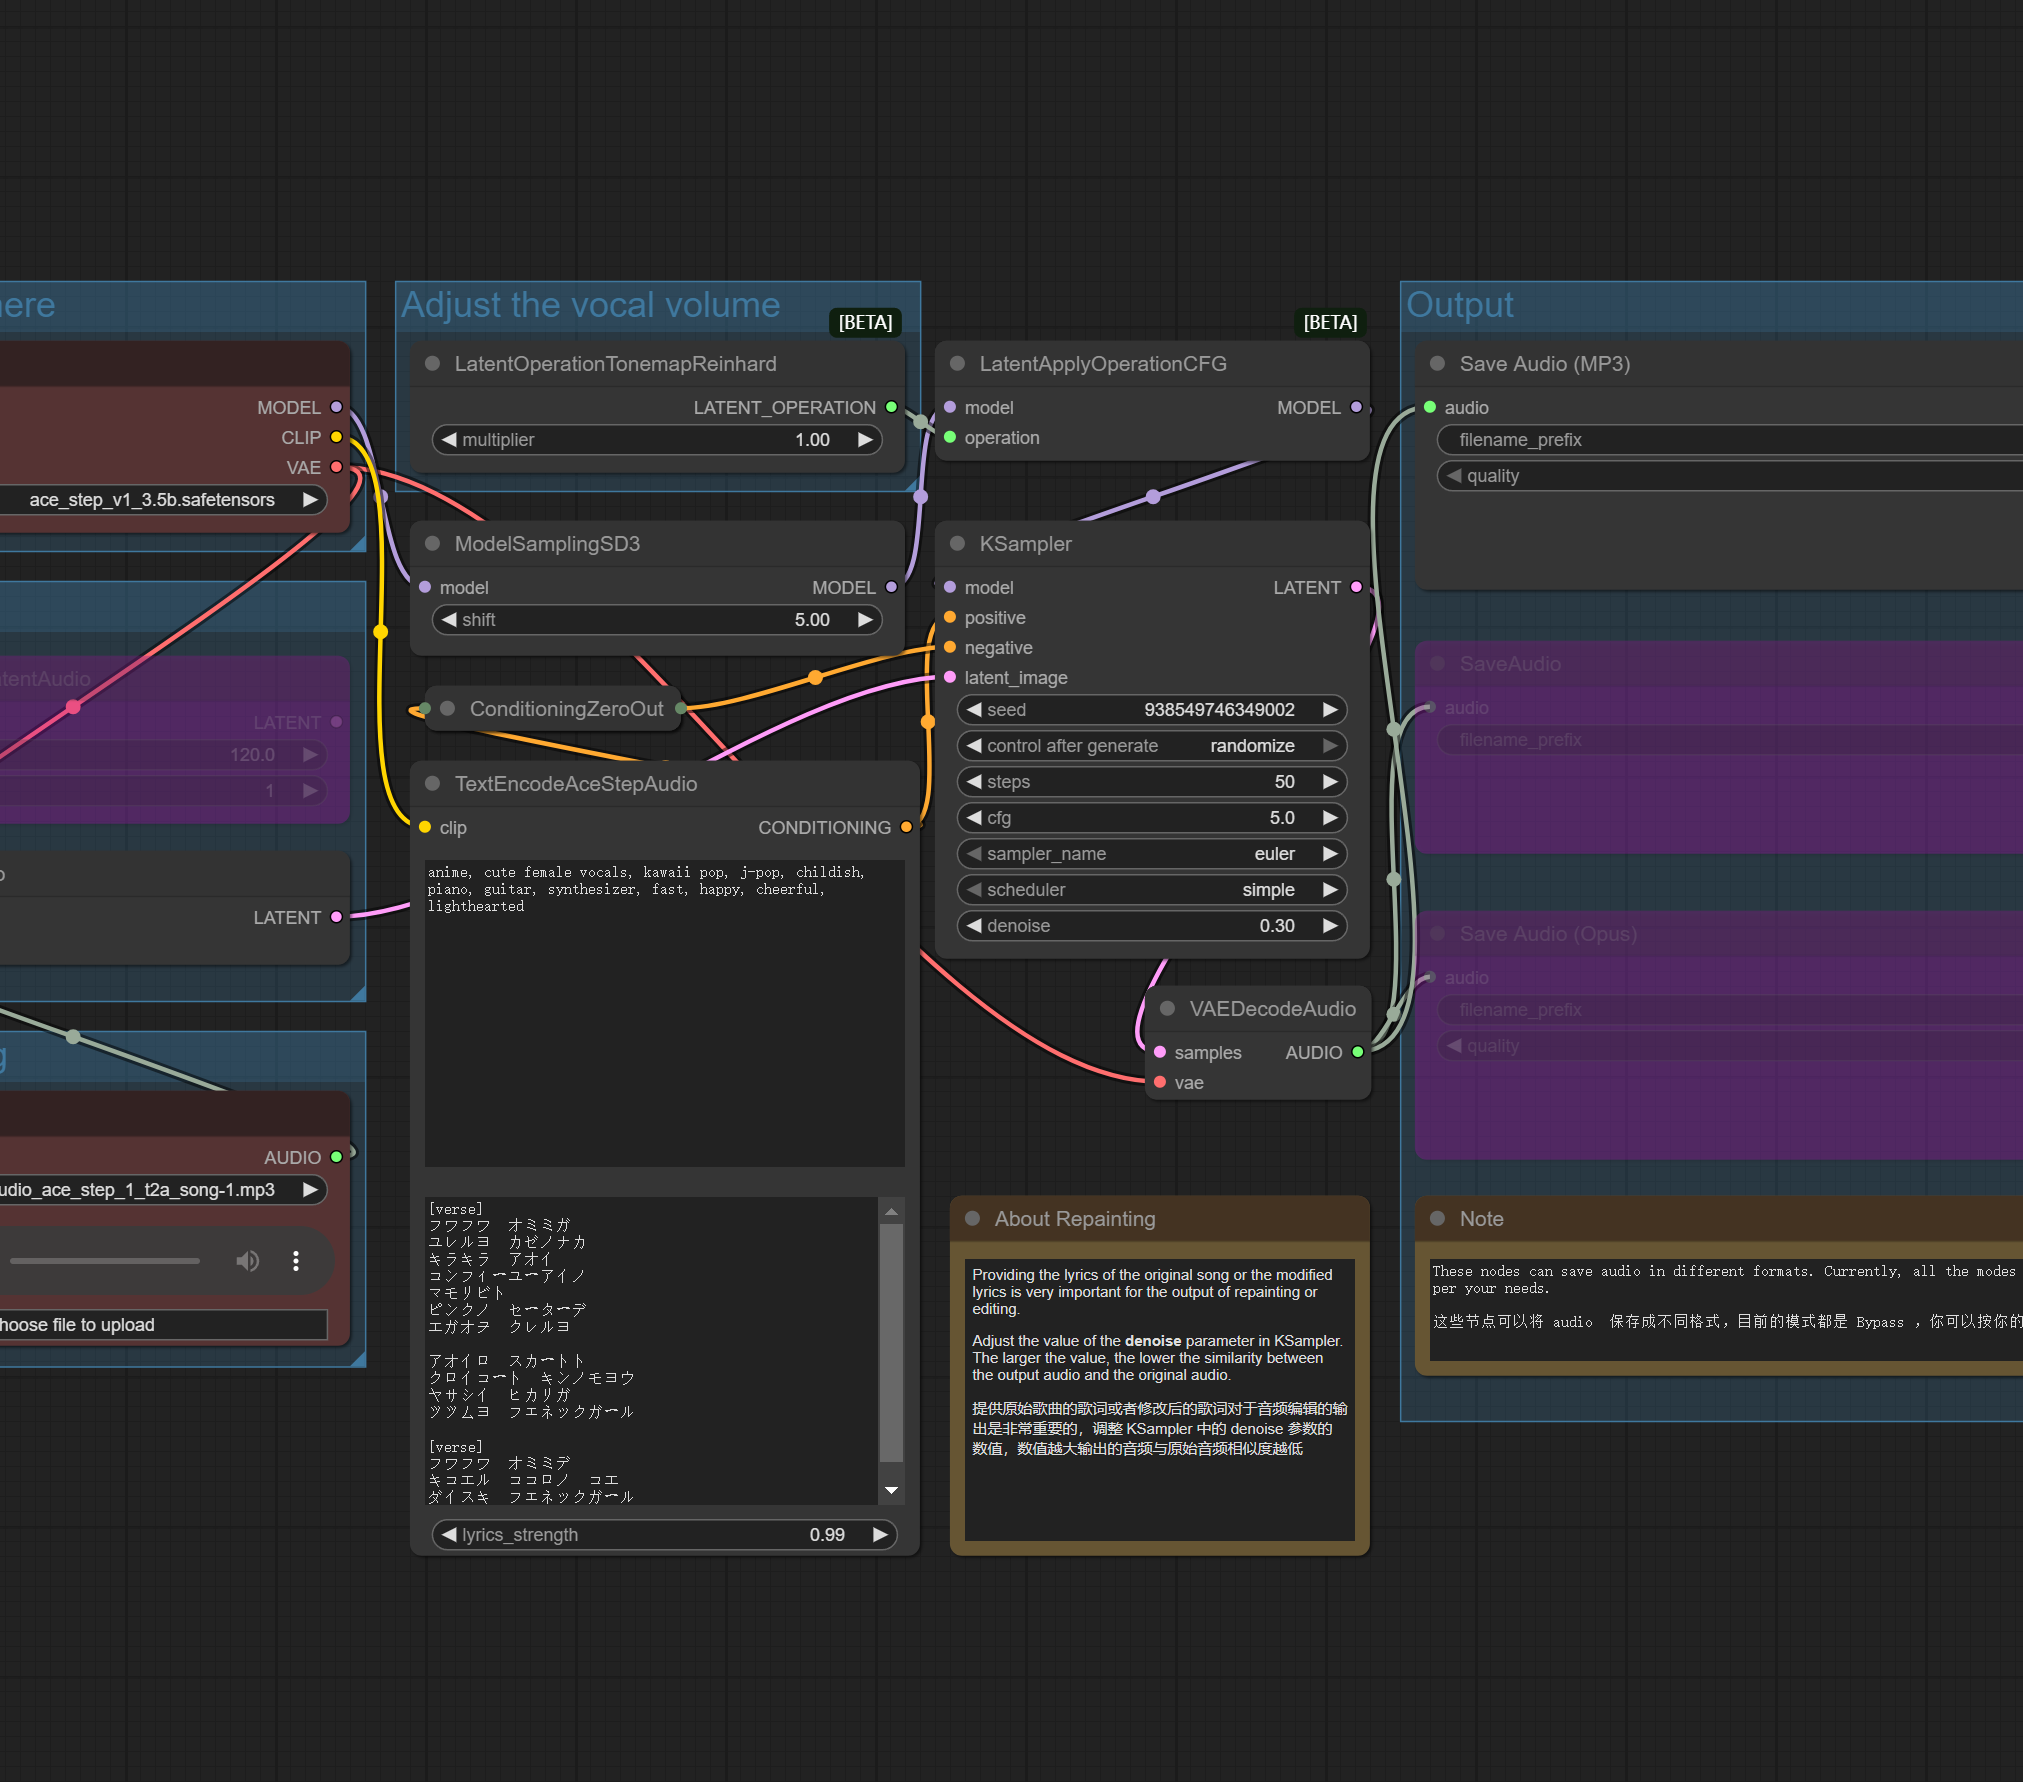
Task: Click the Save Audio (MP3) node collapse dot
Action: pyautogui.click(x=1437, y=364)
